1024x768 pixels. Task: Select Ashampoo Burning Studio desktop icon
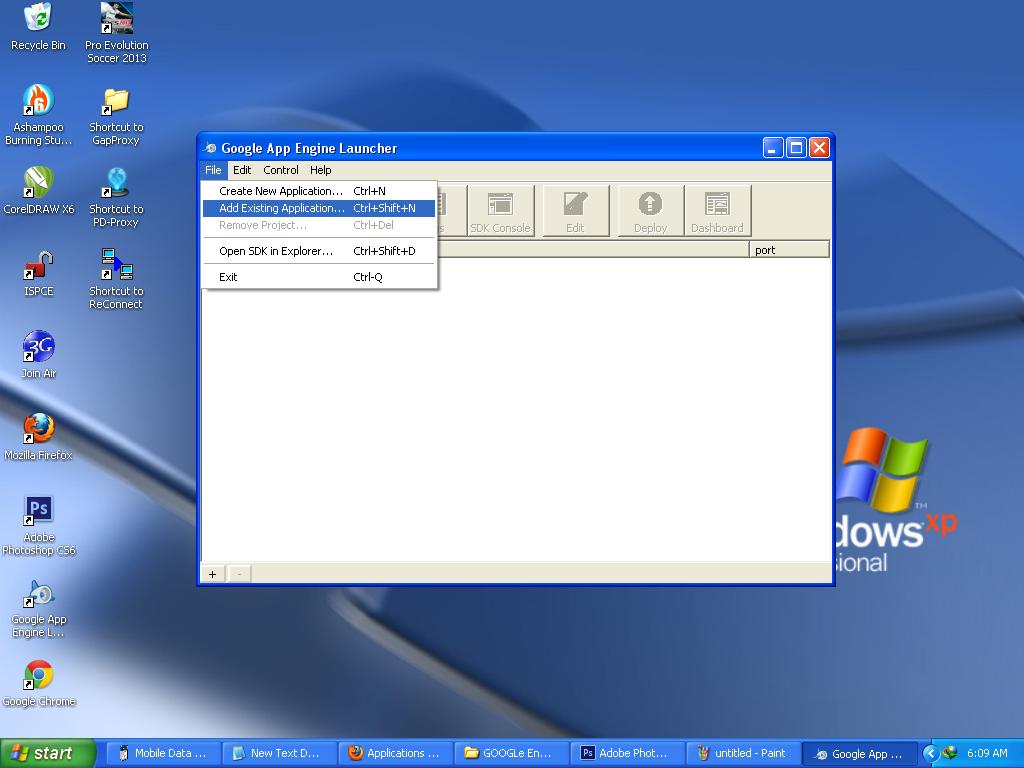pyautogui.click(x=39, y=116)
